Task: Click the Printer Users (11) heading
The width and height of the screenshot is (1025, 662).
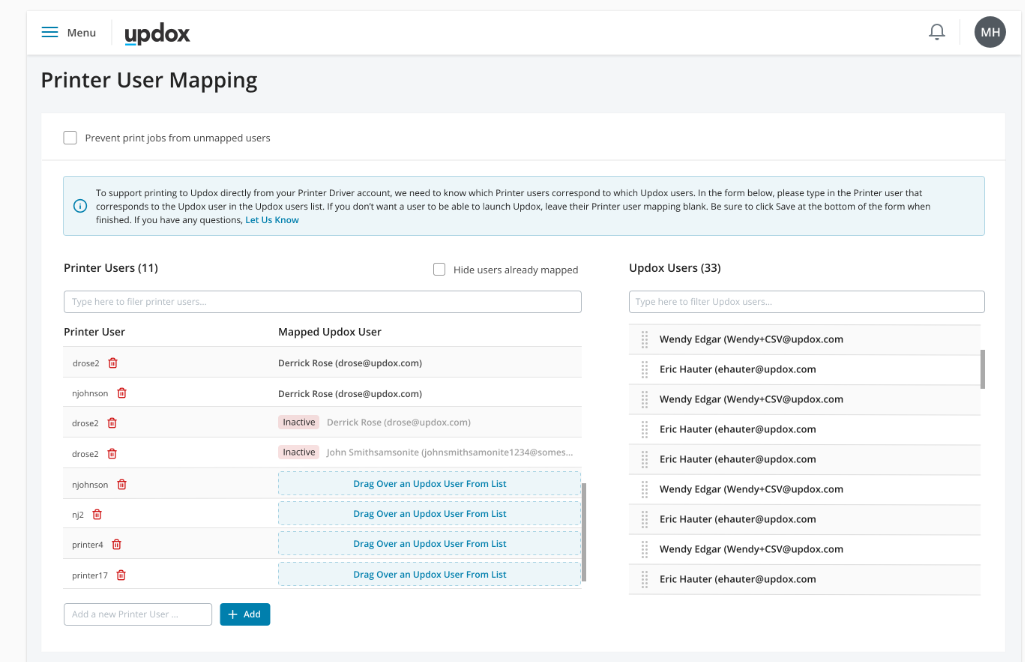Action: pos(110,268)
